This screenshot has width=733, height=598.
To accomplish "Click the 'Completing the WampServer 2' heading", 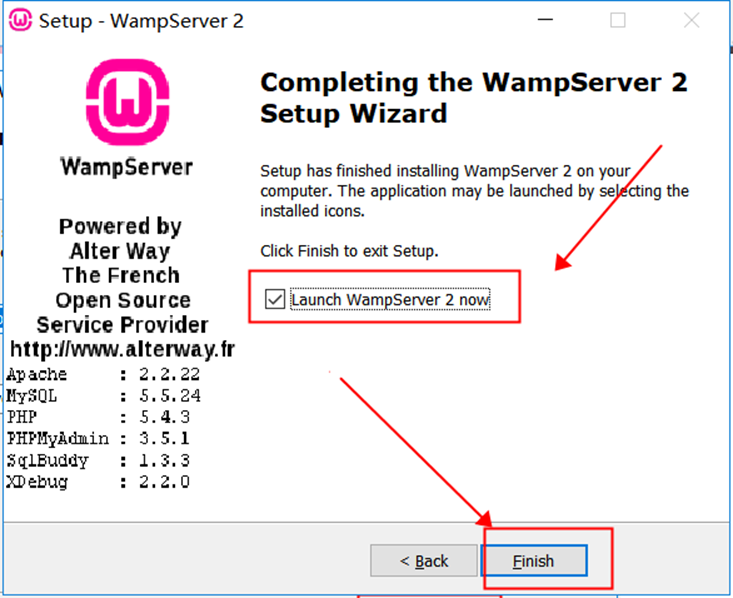I will point(474,83).
